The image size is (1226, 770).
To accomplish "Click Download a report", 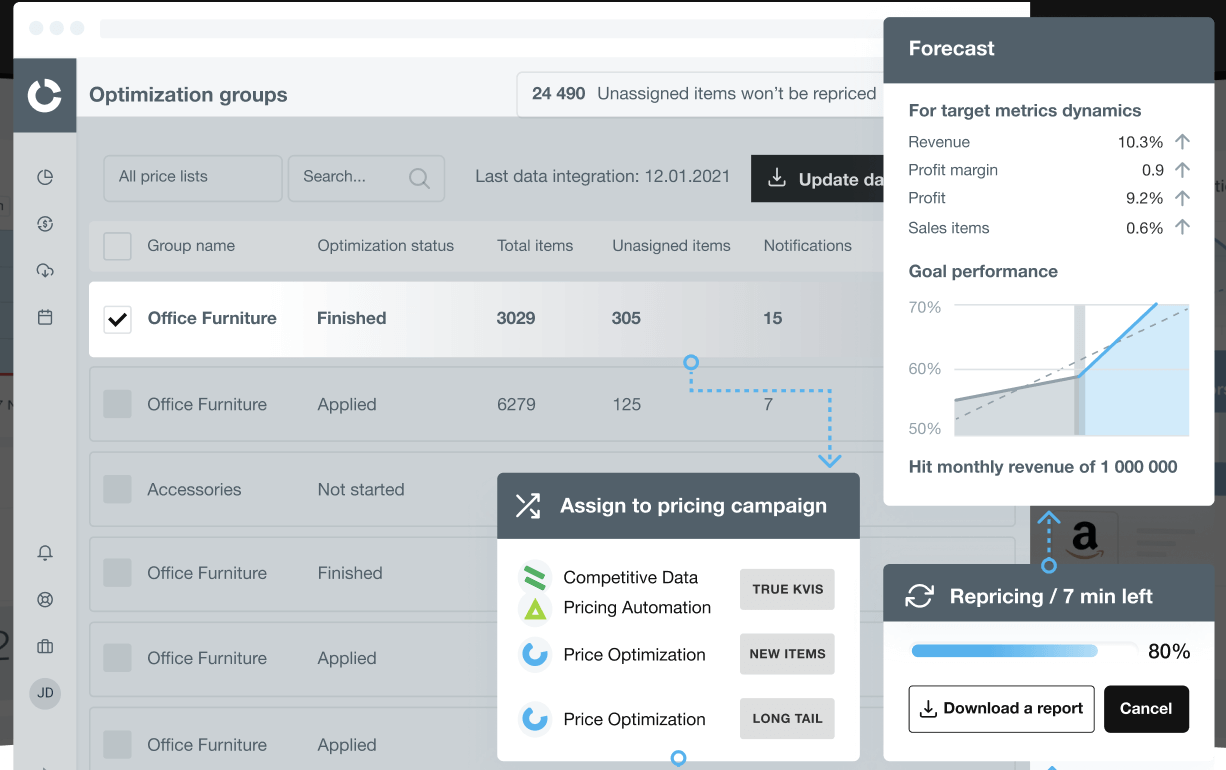I will (x=1001, y=708).
